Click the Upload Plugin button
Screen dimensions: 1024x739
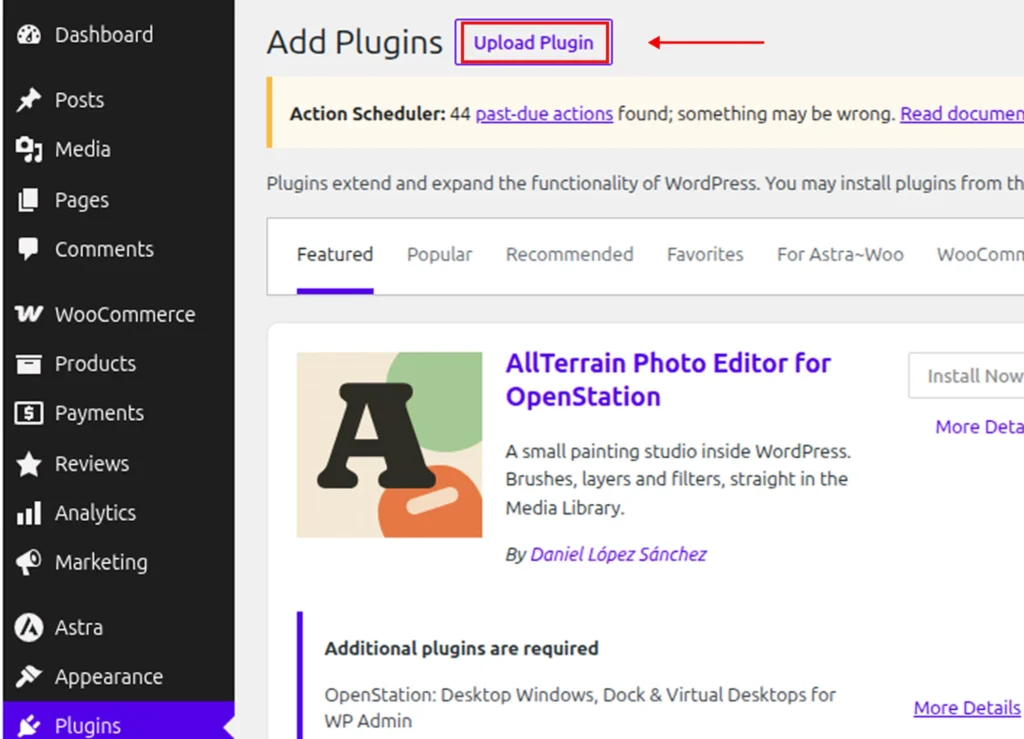(x=534, y=42)
